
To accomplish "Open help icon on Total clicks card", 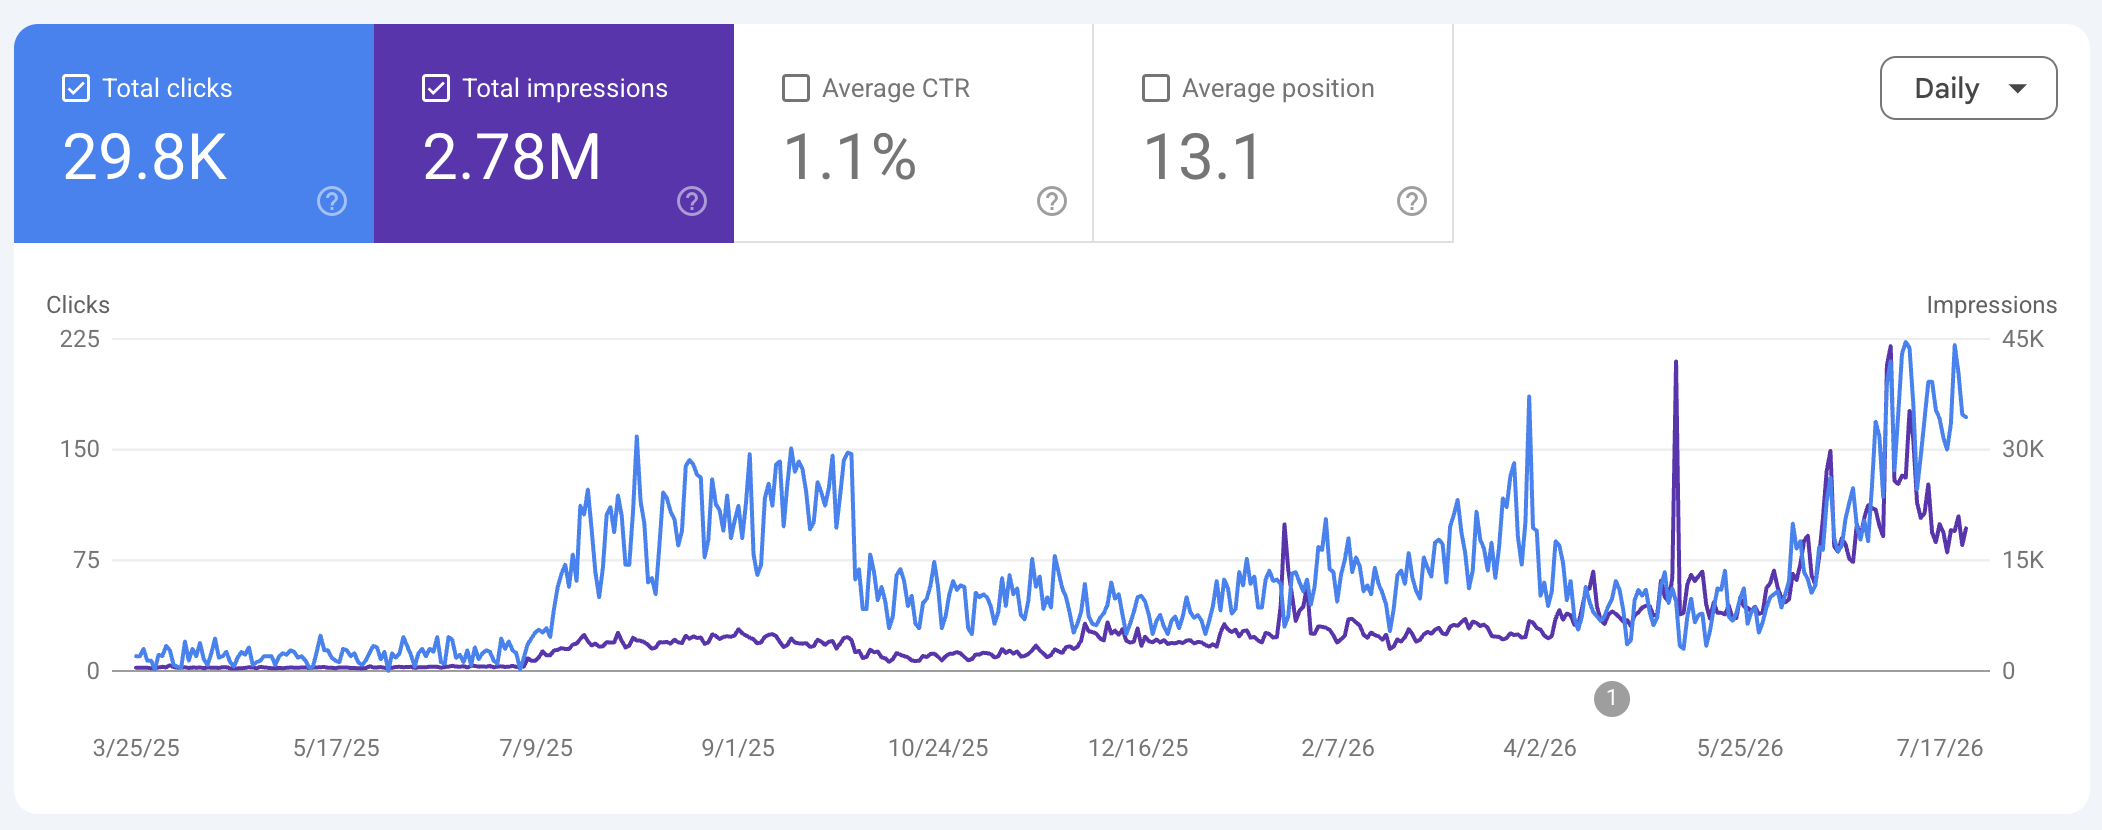I will (x=332, y=201).
